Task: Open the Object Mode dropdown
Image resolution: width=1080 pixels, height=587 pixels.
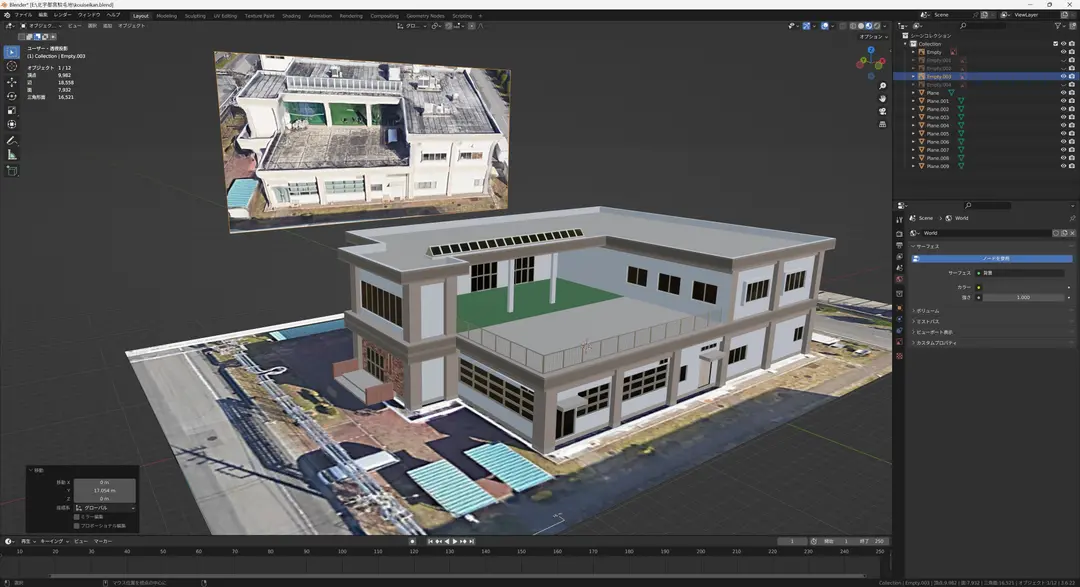Action: [41, 25]
